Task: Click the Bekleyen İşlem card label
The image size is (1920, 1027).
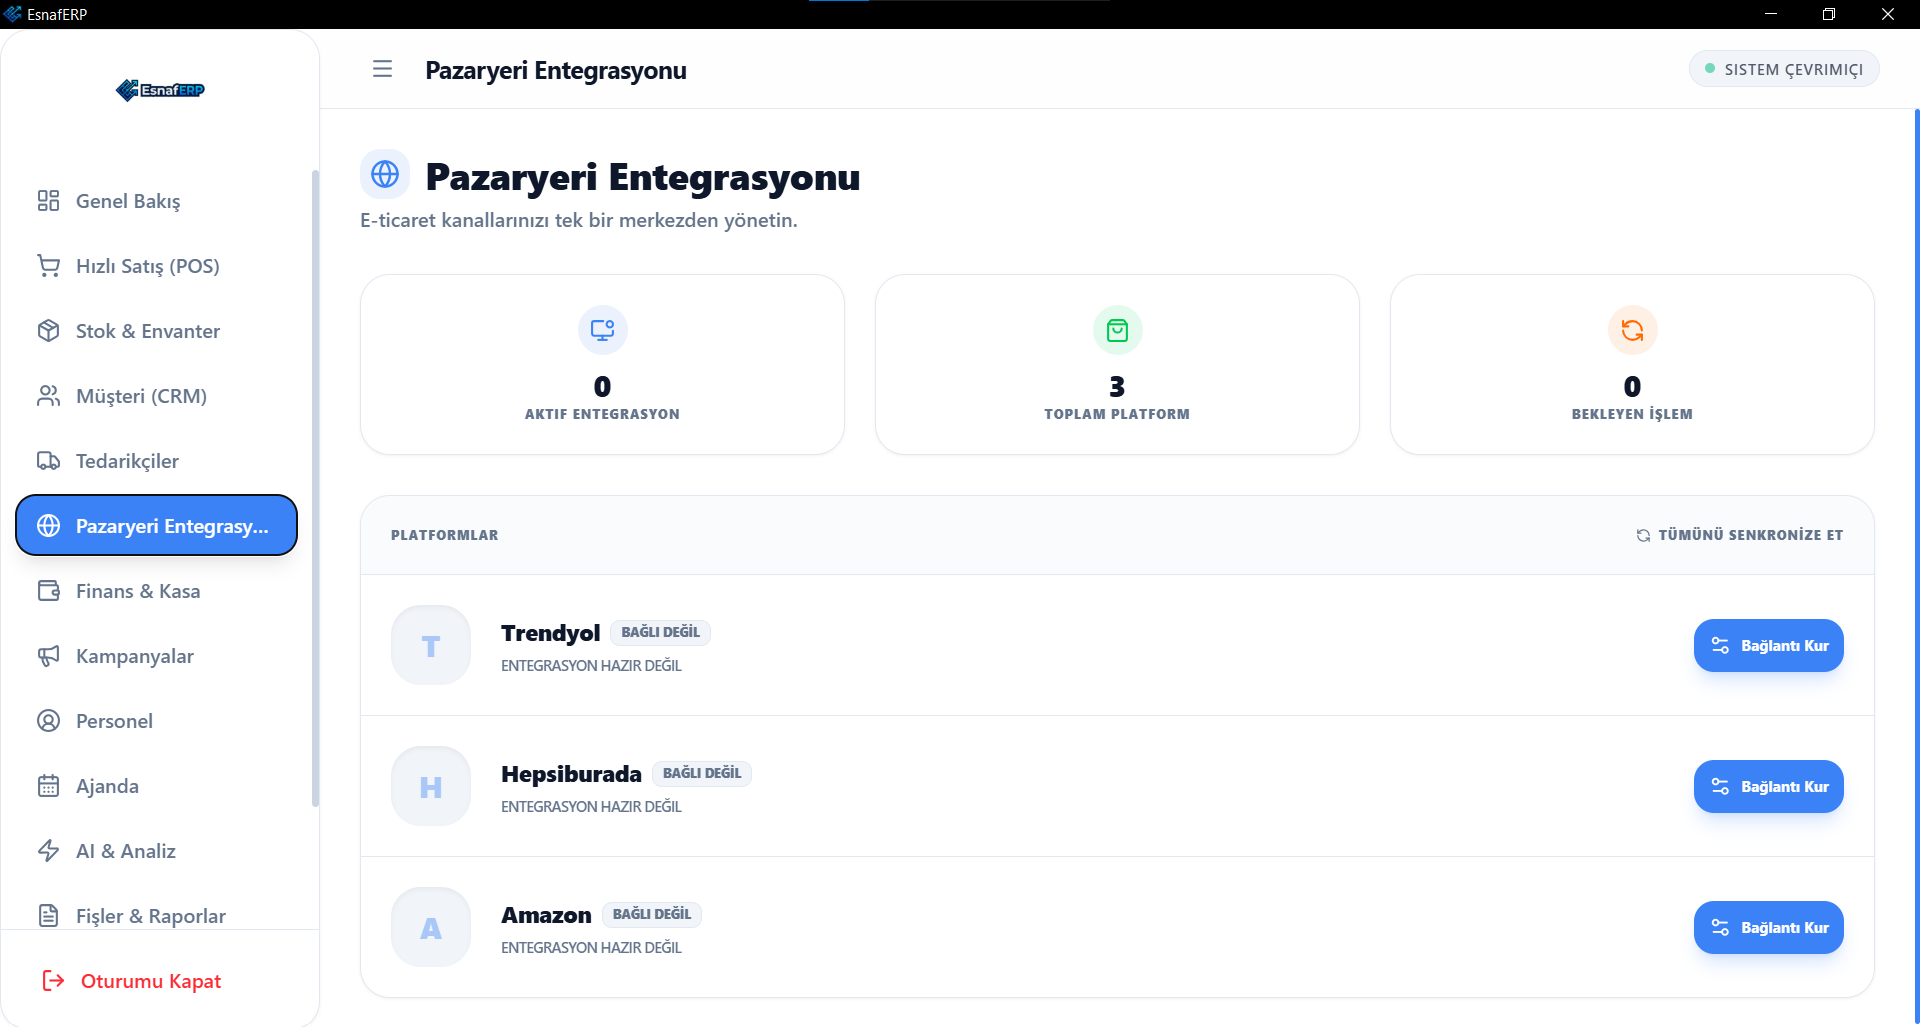Action: [x=1632, y=414]
